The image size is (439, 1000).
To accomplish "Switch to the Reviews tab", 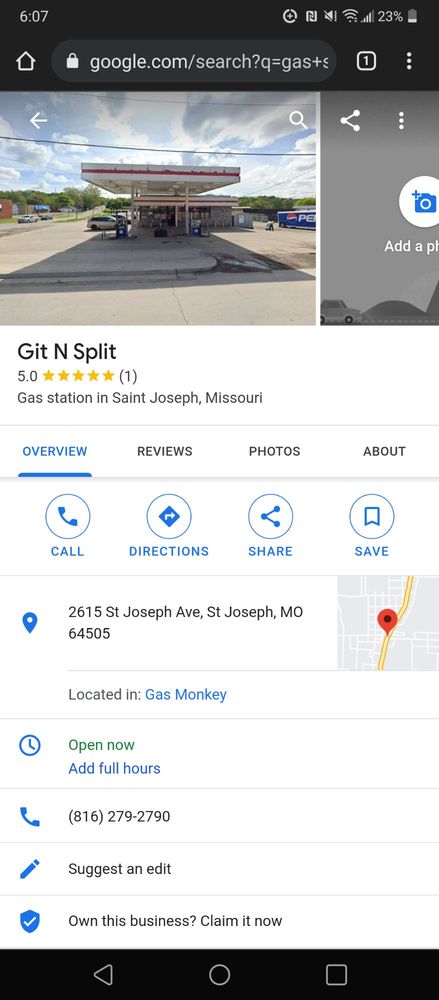I will click(x=165, y=452).
